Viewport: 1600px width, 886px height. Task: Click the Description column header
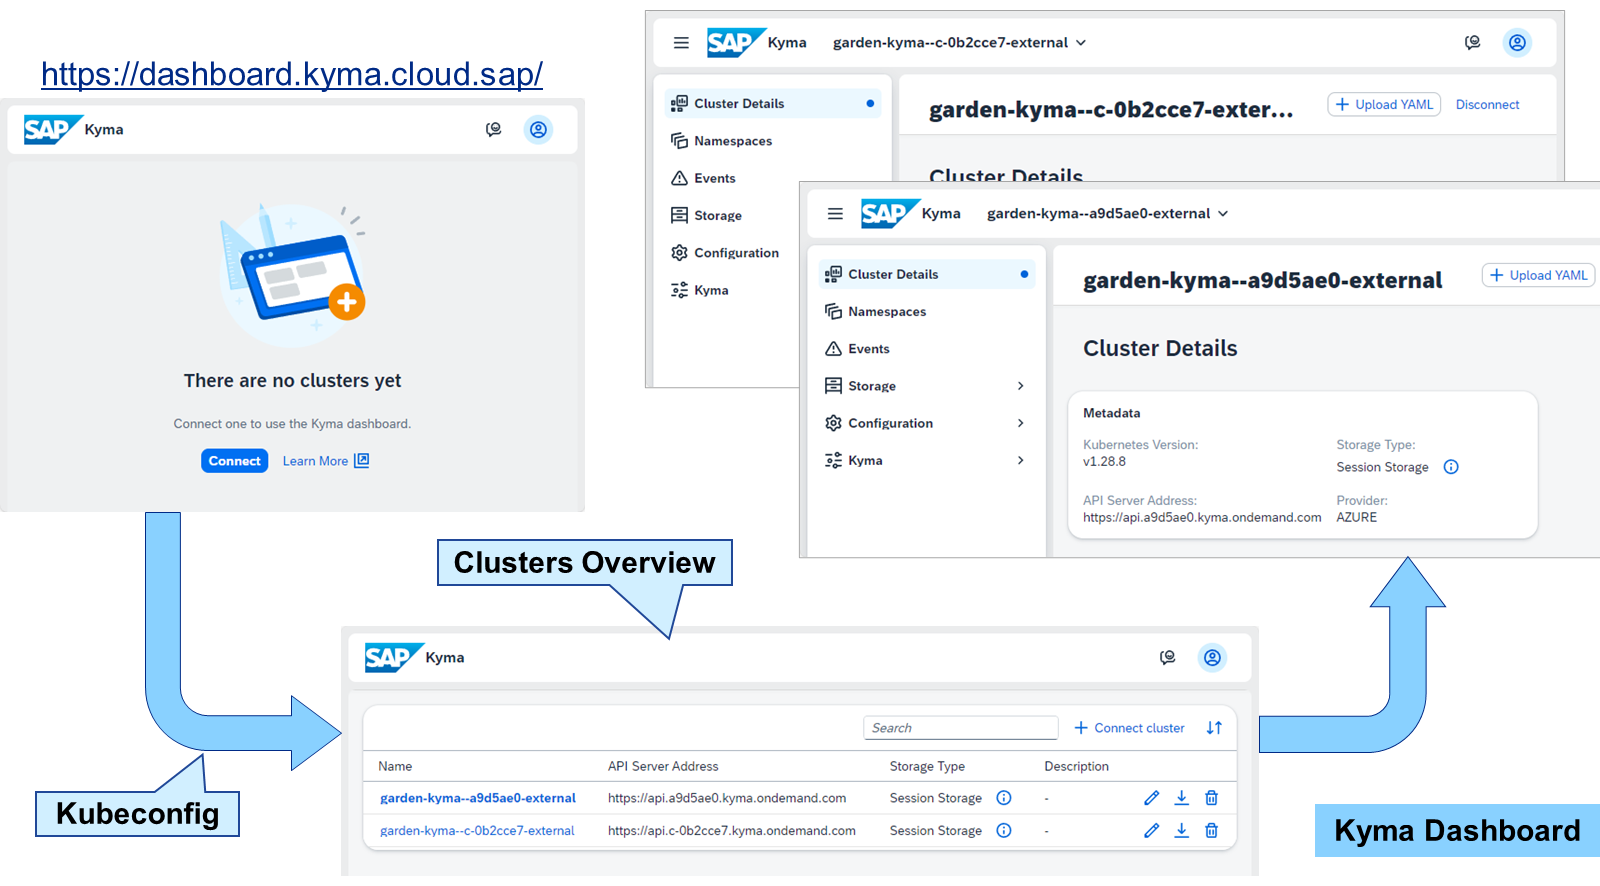click(1076, 766)
